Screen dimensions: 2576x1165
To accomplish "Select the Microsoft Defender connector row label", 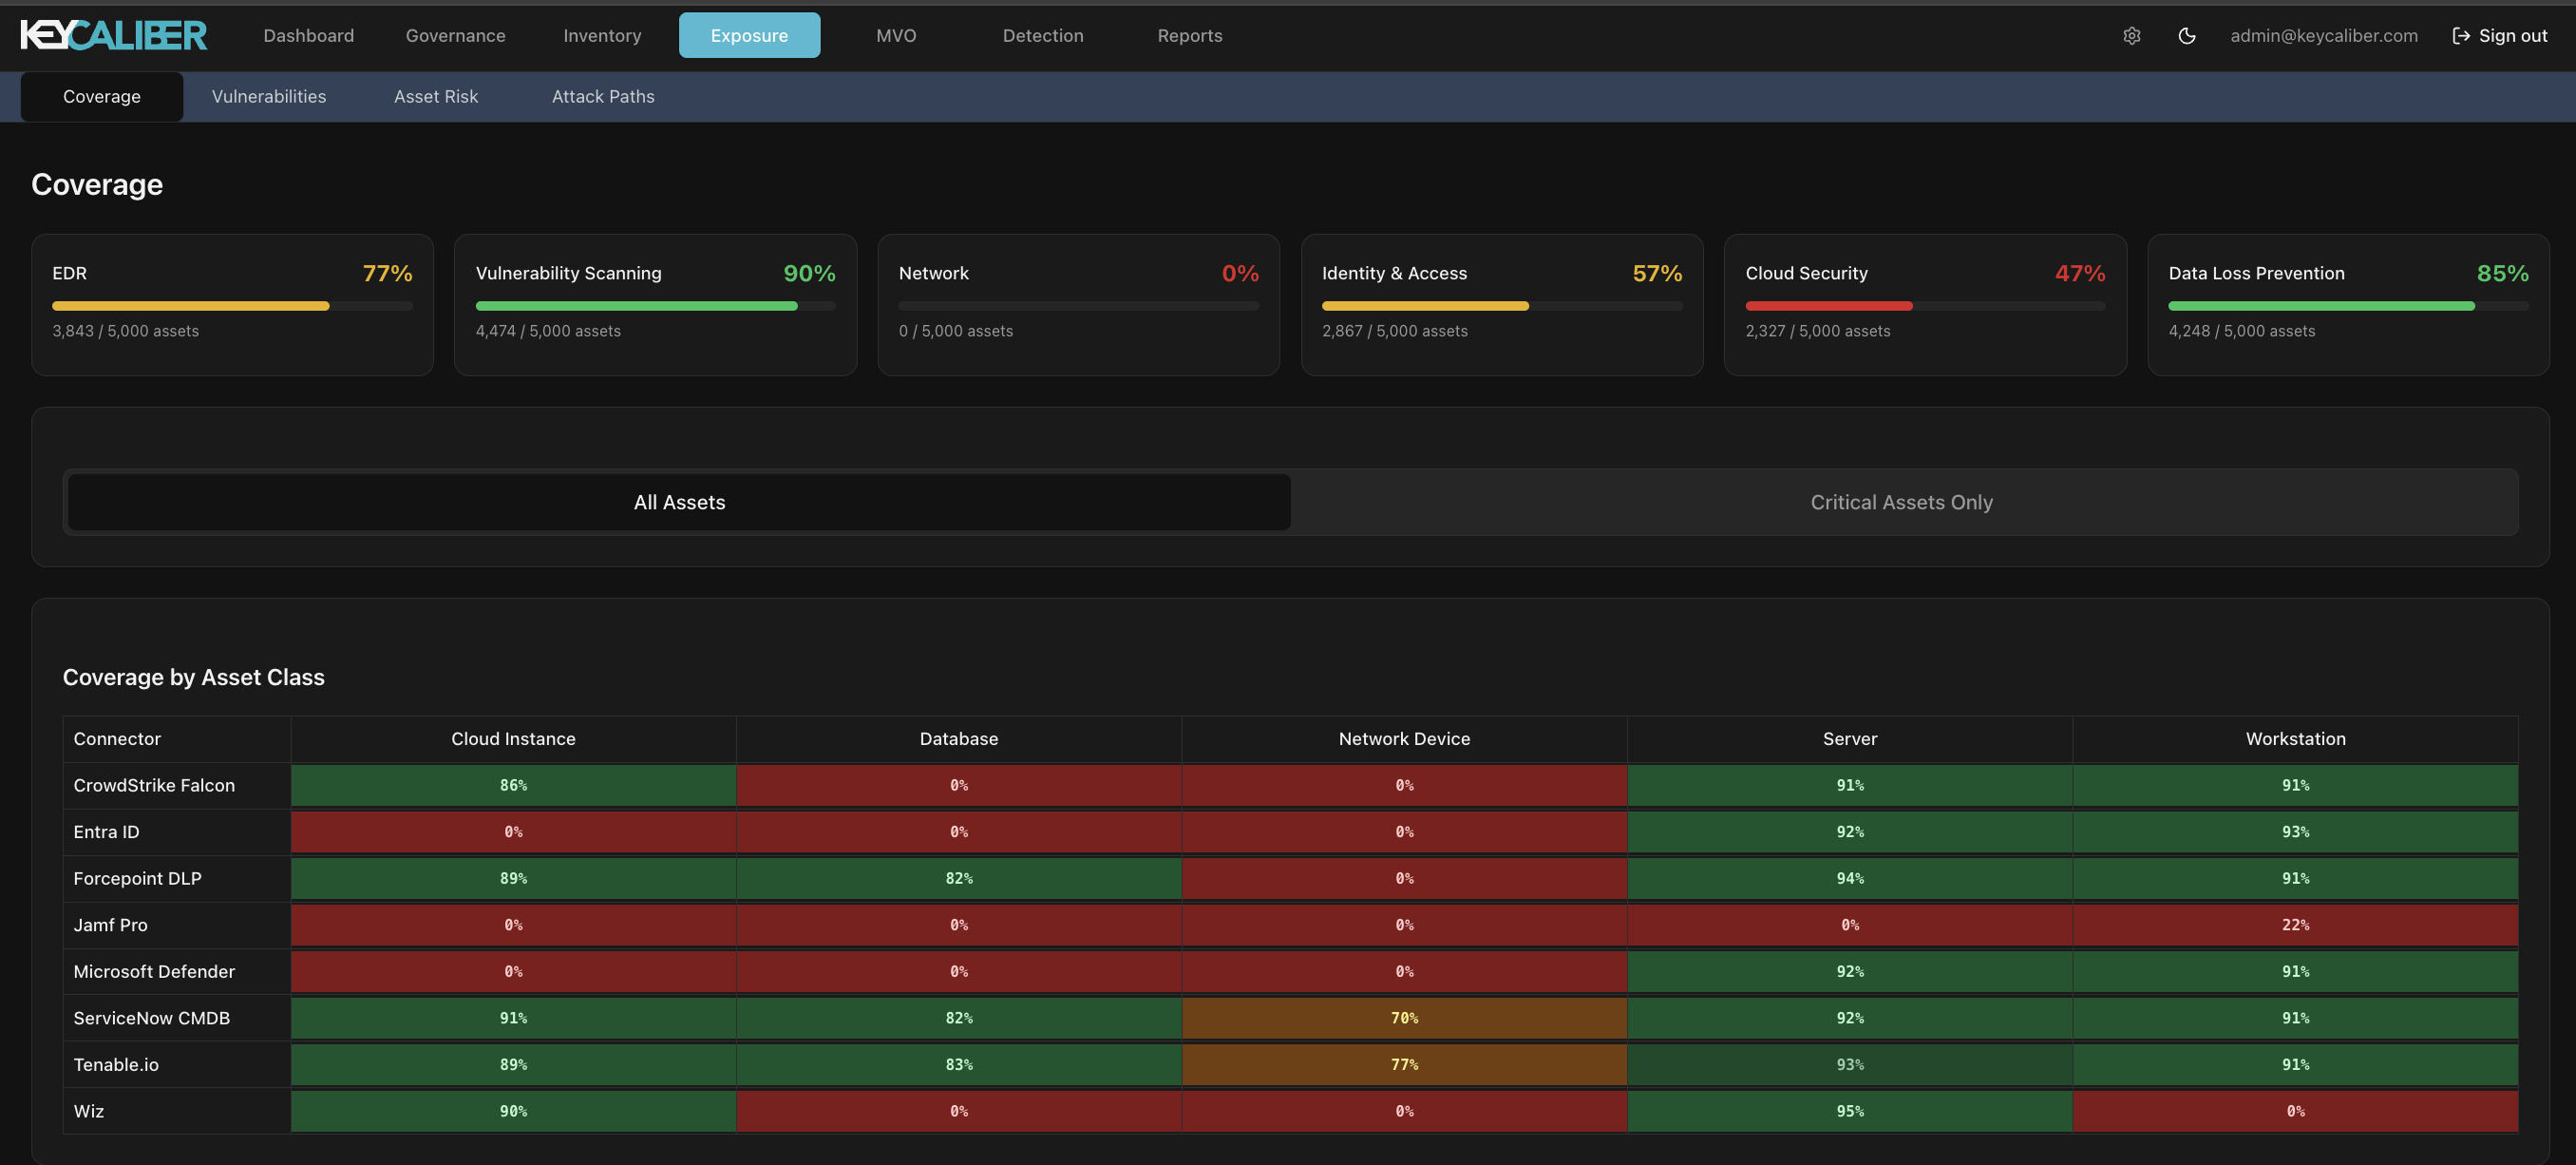I will tap(154, 972).
